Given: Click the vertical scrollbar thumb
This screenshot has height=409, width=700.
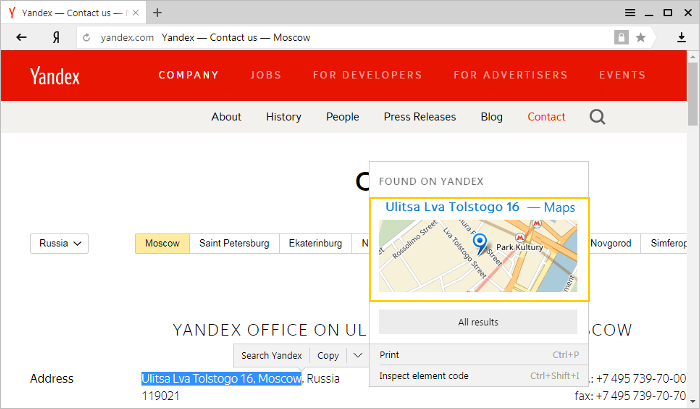Looking at the screenshot, I should click(x=692, y=94).
